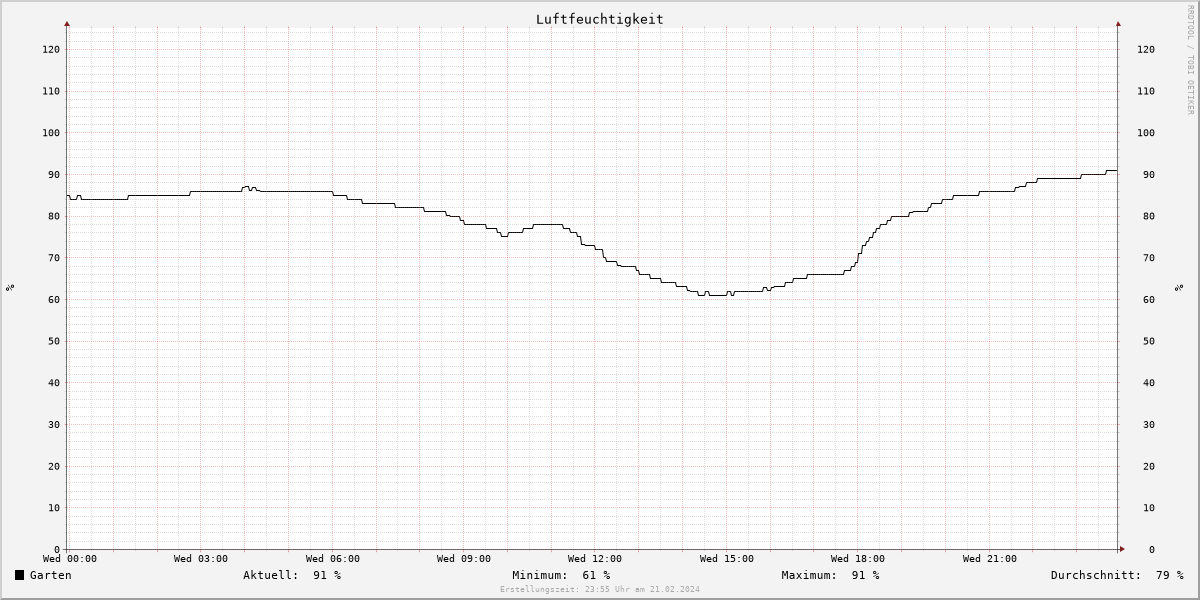Click the chart title Luftfeuchtigkeit
This screenshot has width=1200, height=600.
[599, 19]
